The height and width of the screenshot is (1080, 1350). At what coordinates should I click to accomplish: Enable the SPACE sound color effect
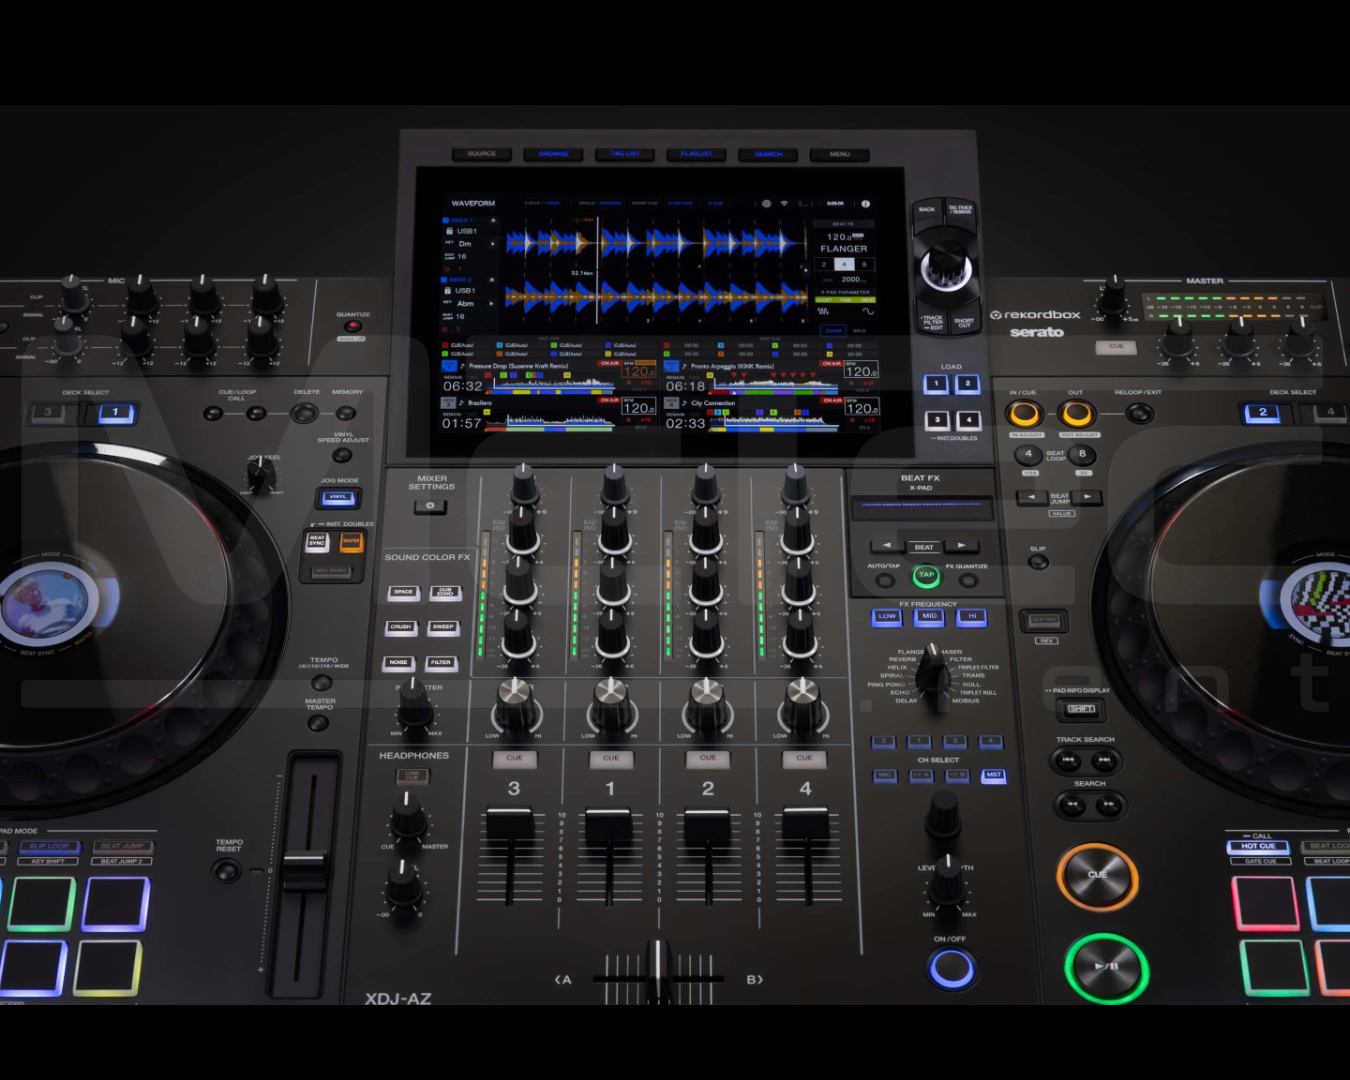point(403,592)
